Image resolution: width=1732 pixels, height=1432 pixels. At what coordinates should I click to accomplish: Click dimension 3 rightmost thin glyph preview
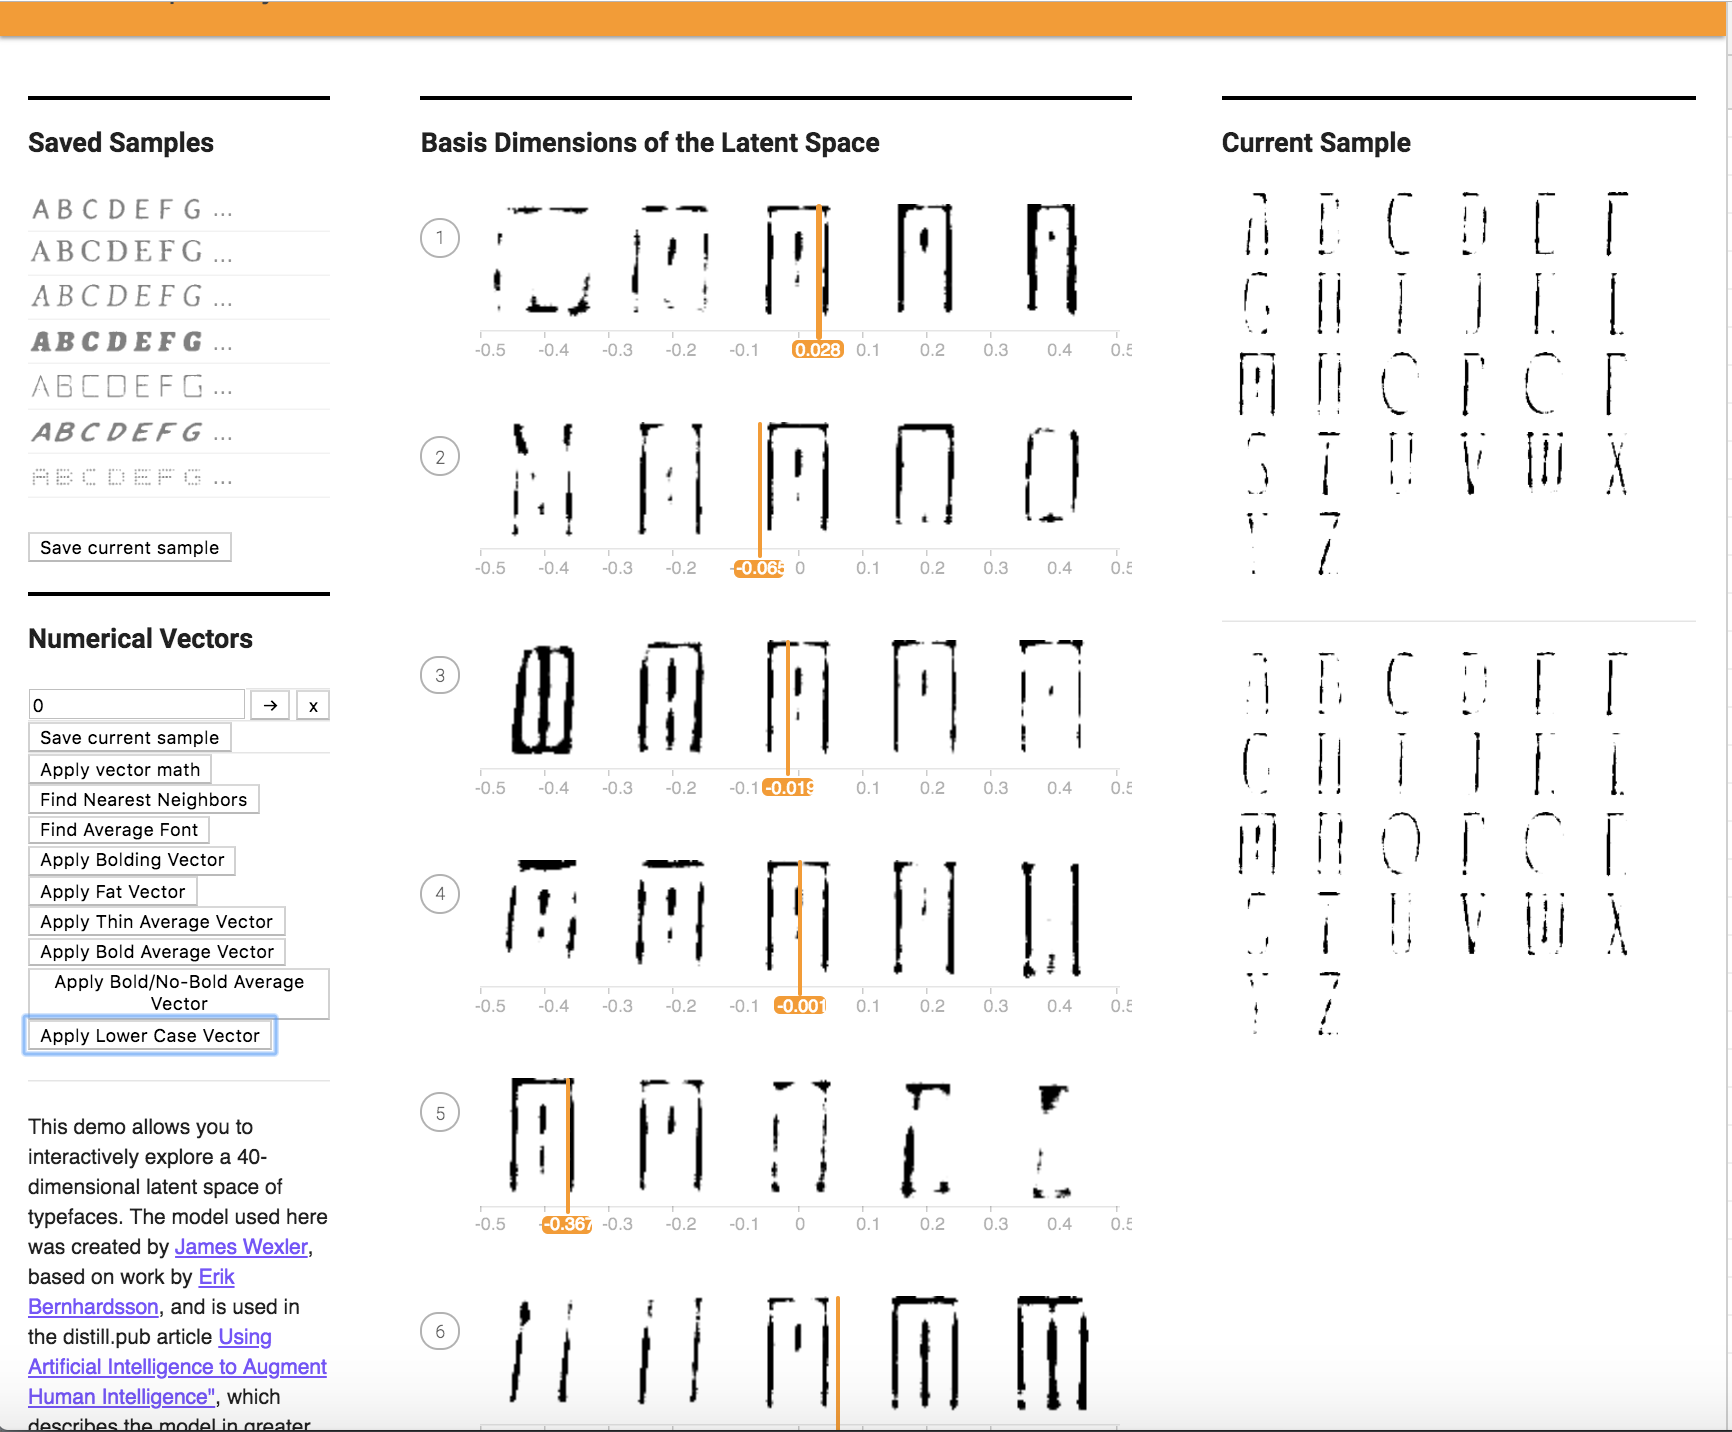(1051, 696)
